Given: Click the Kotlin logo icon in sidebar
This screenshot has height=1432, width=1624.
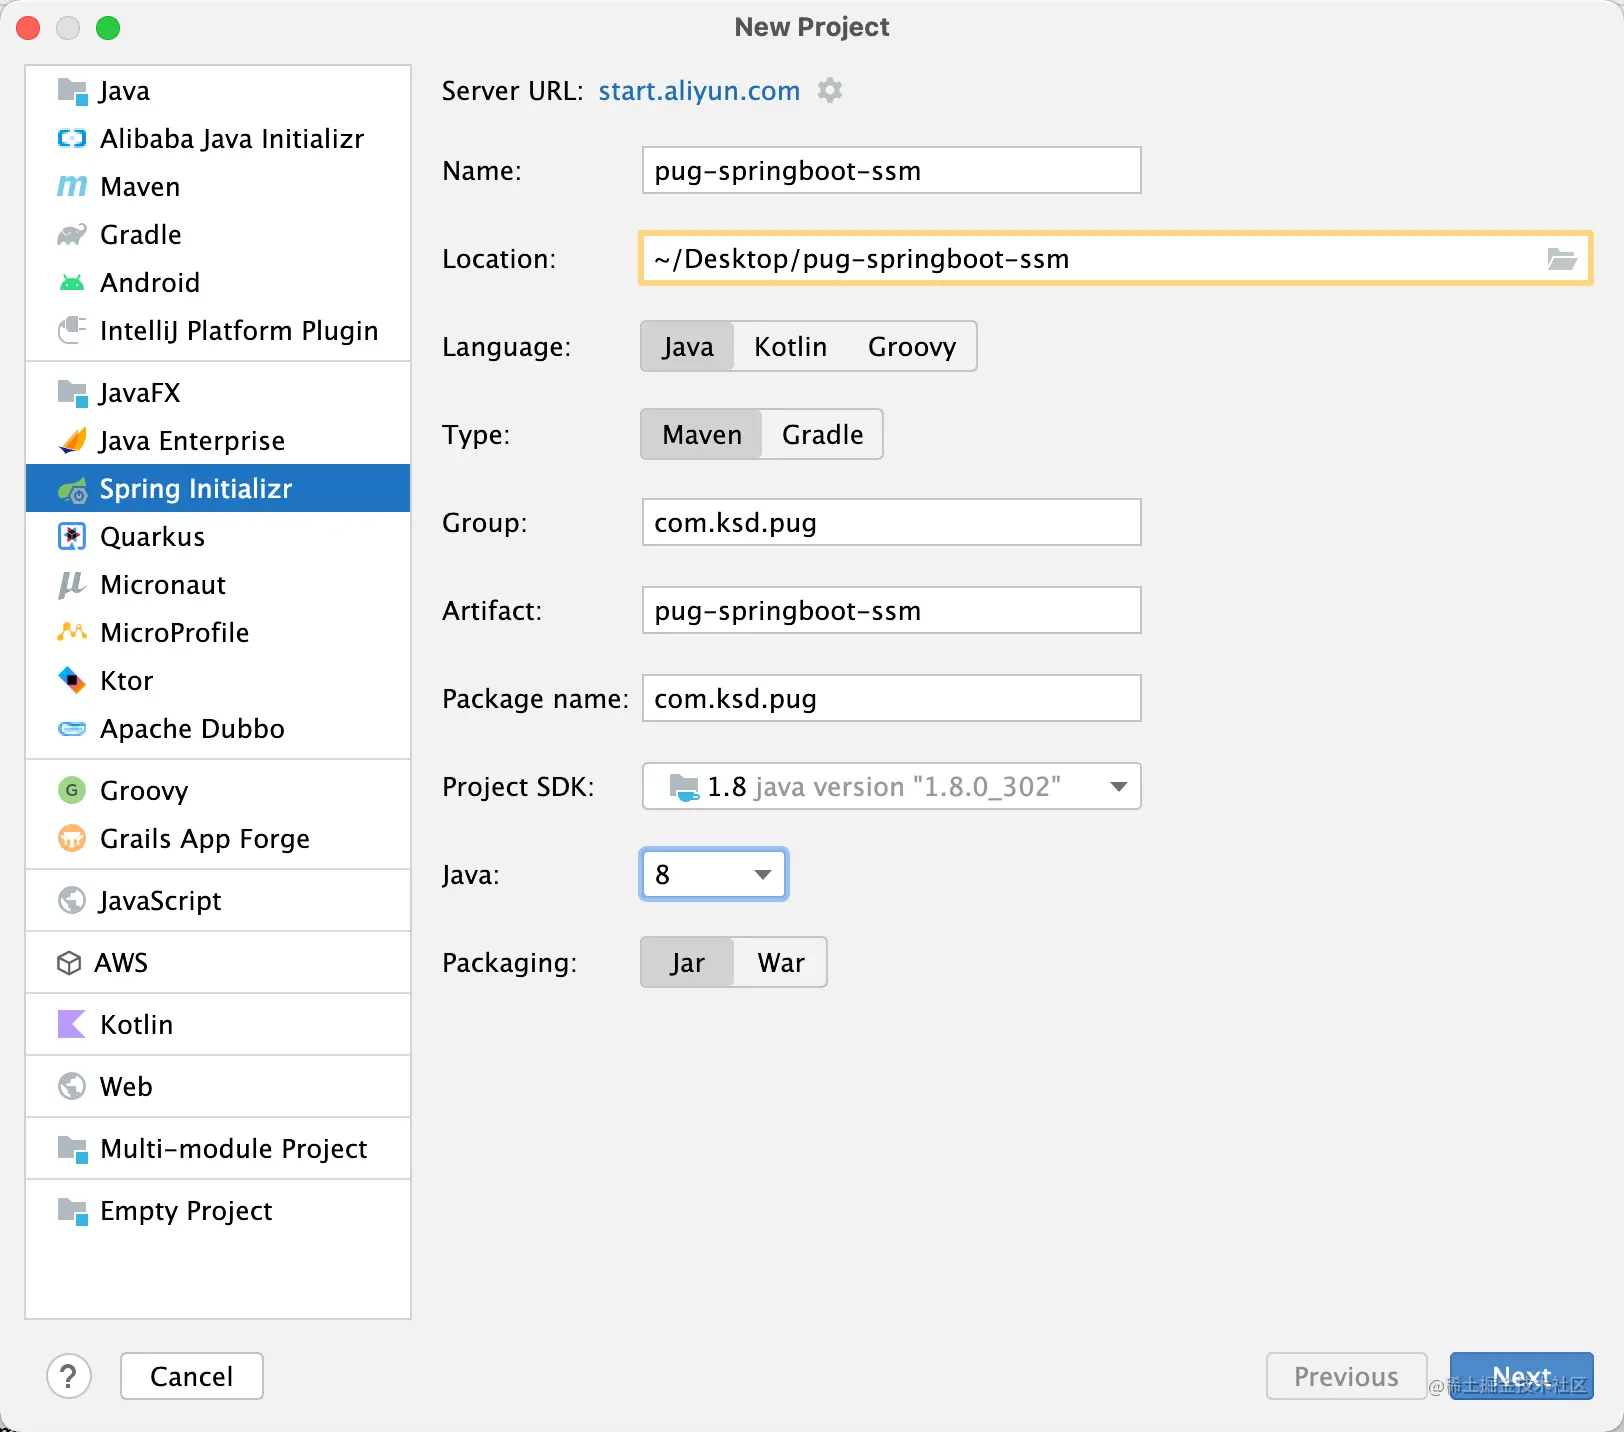Looking at the screenshot, I should (72, 1025).
